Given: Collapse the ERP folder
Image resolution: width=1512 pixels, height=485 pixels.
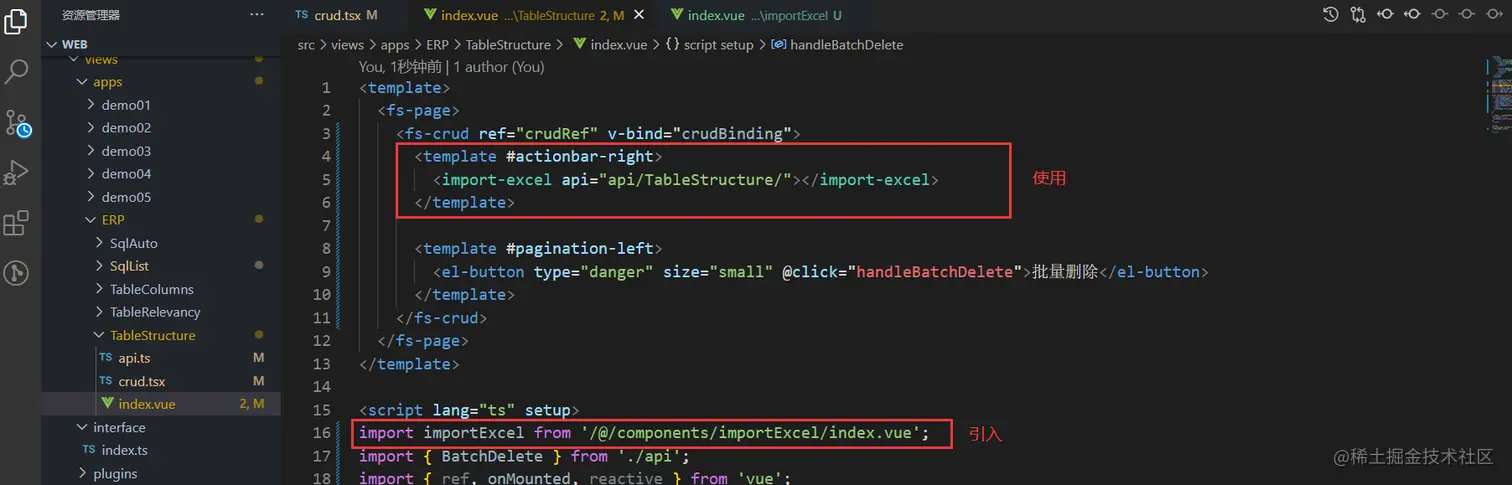Looking at the screenshot, I should point(91,220).
